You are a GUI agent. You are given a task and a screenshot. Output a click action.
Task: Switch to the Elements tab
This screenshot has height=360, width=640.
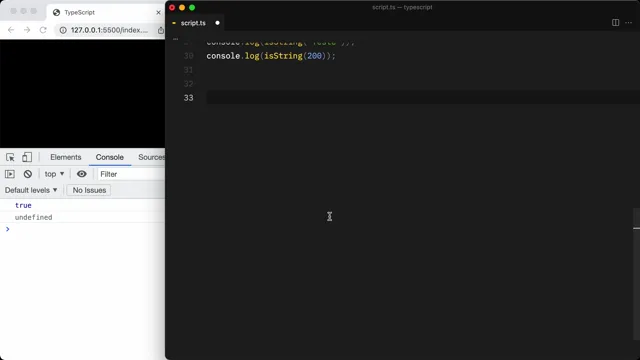[66, 157]
